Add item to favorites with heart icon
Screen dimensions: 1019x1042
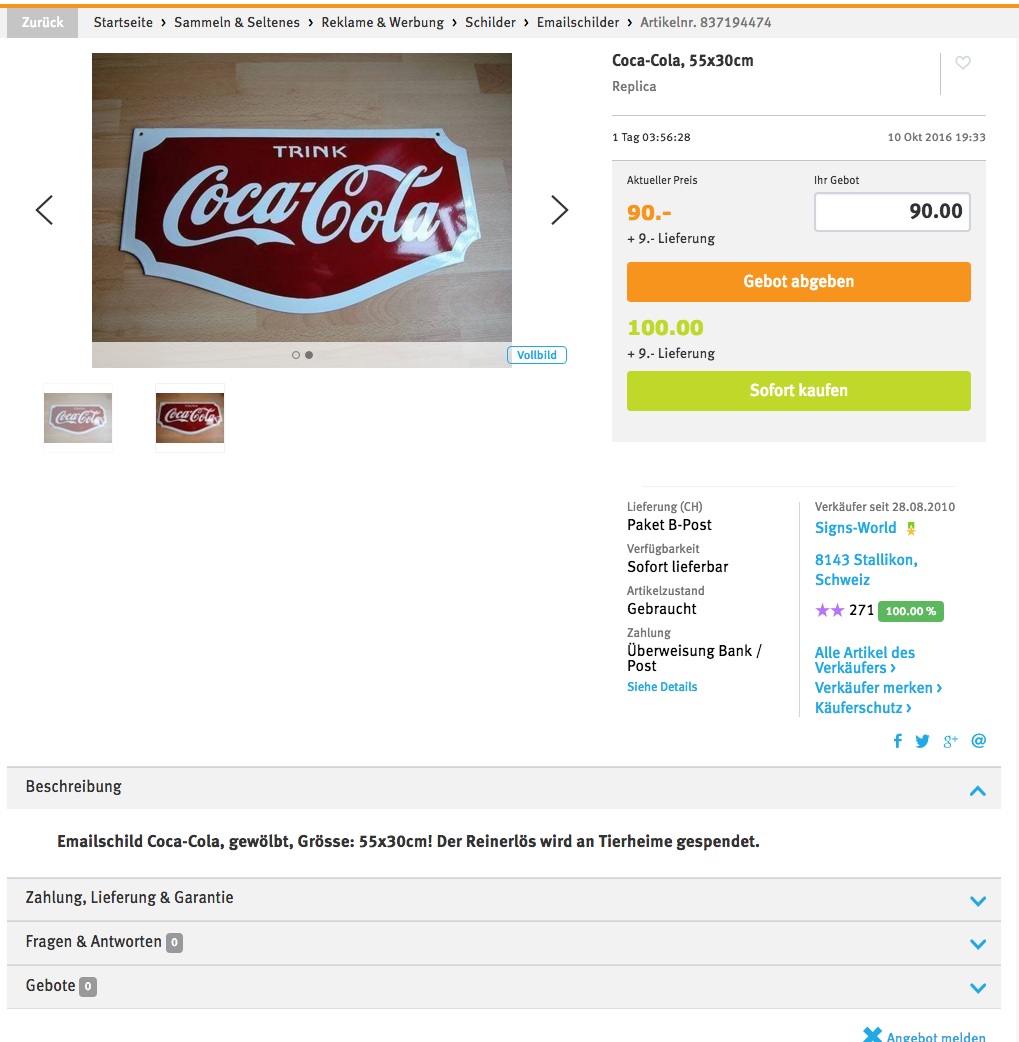click(962, 62)
